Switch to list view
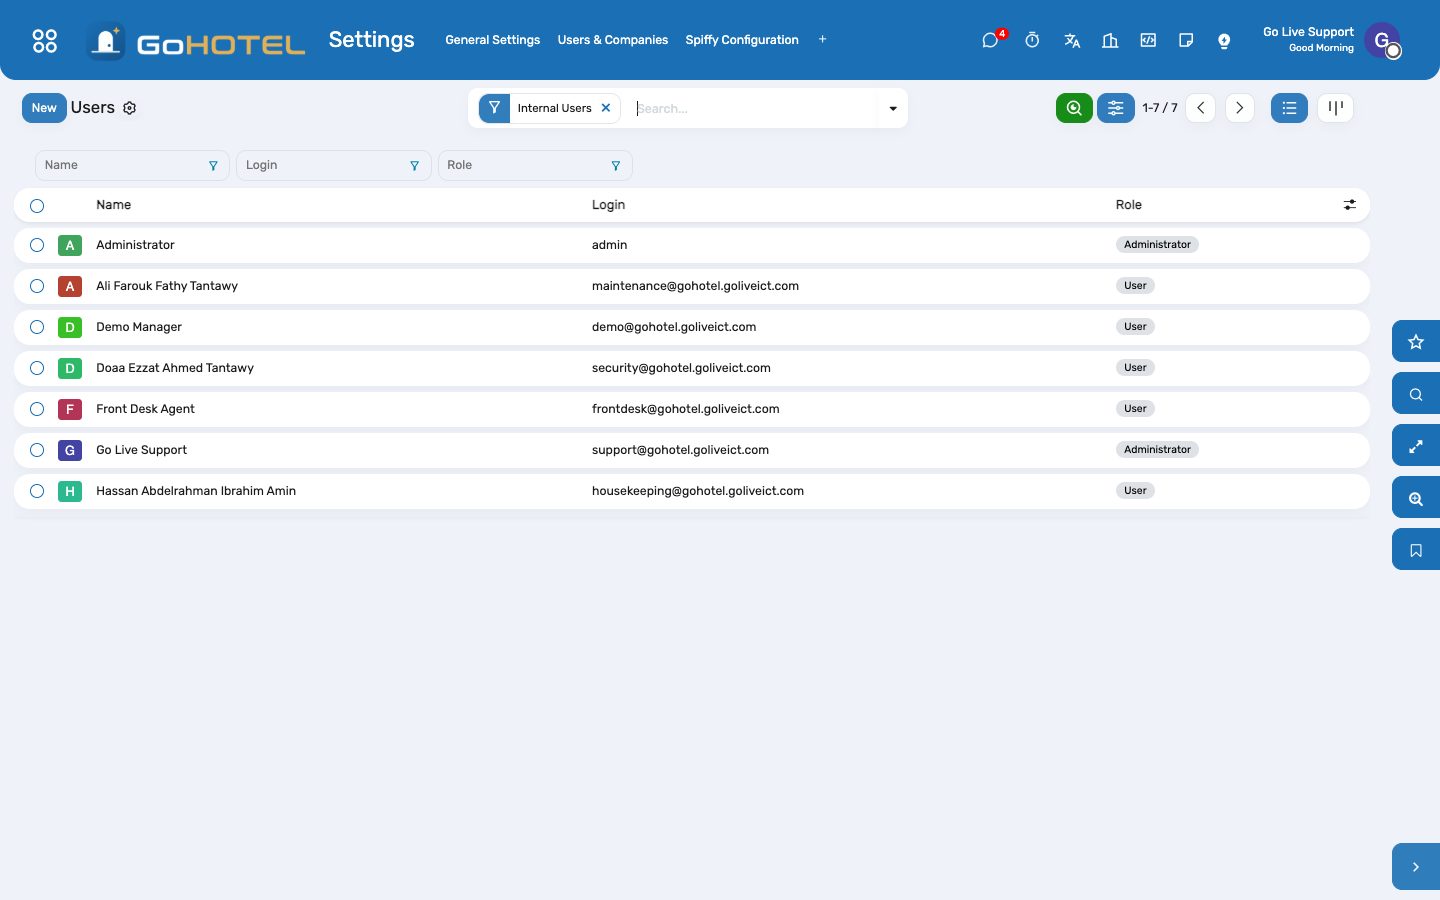The height and width of the screenshot is (900, 1440). tap(1289, 108)
